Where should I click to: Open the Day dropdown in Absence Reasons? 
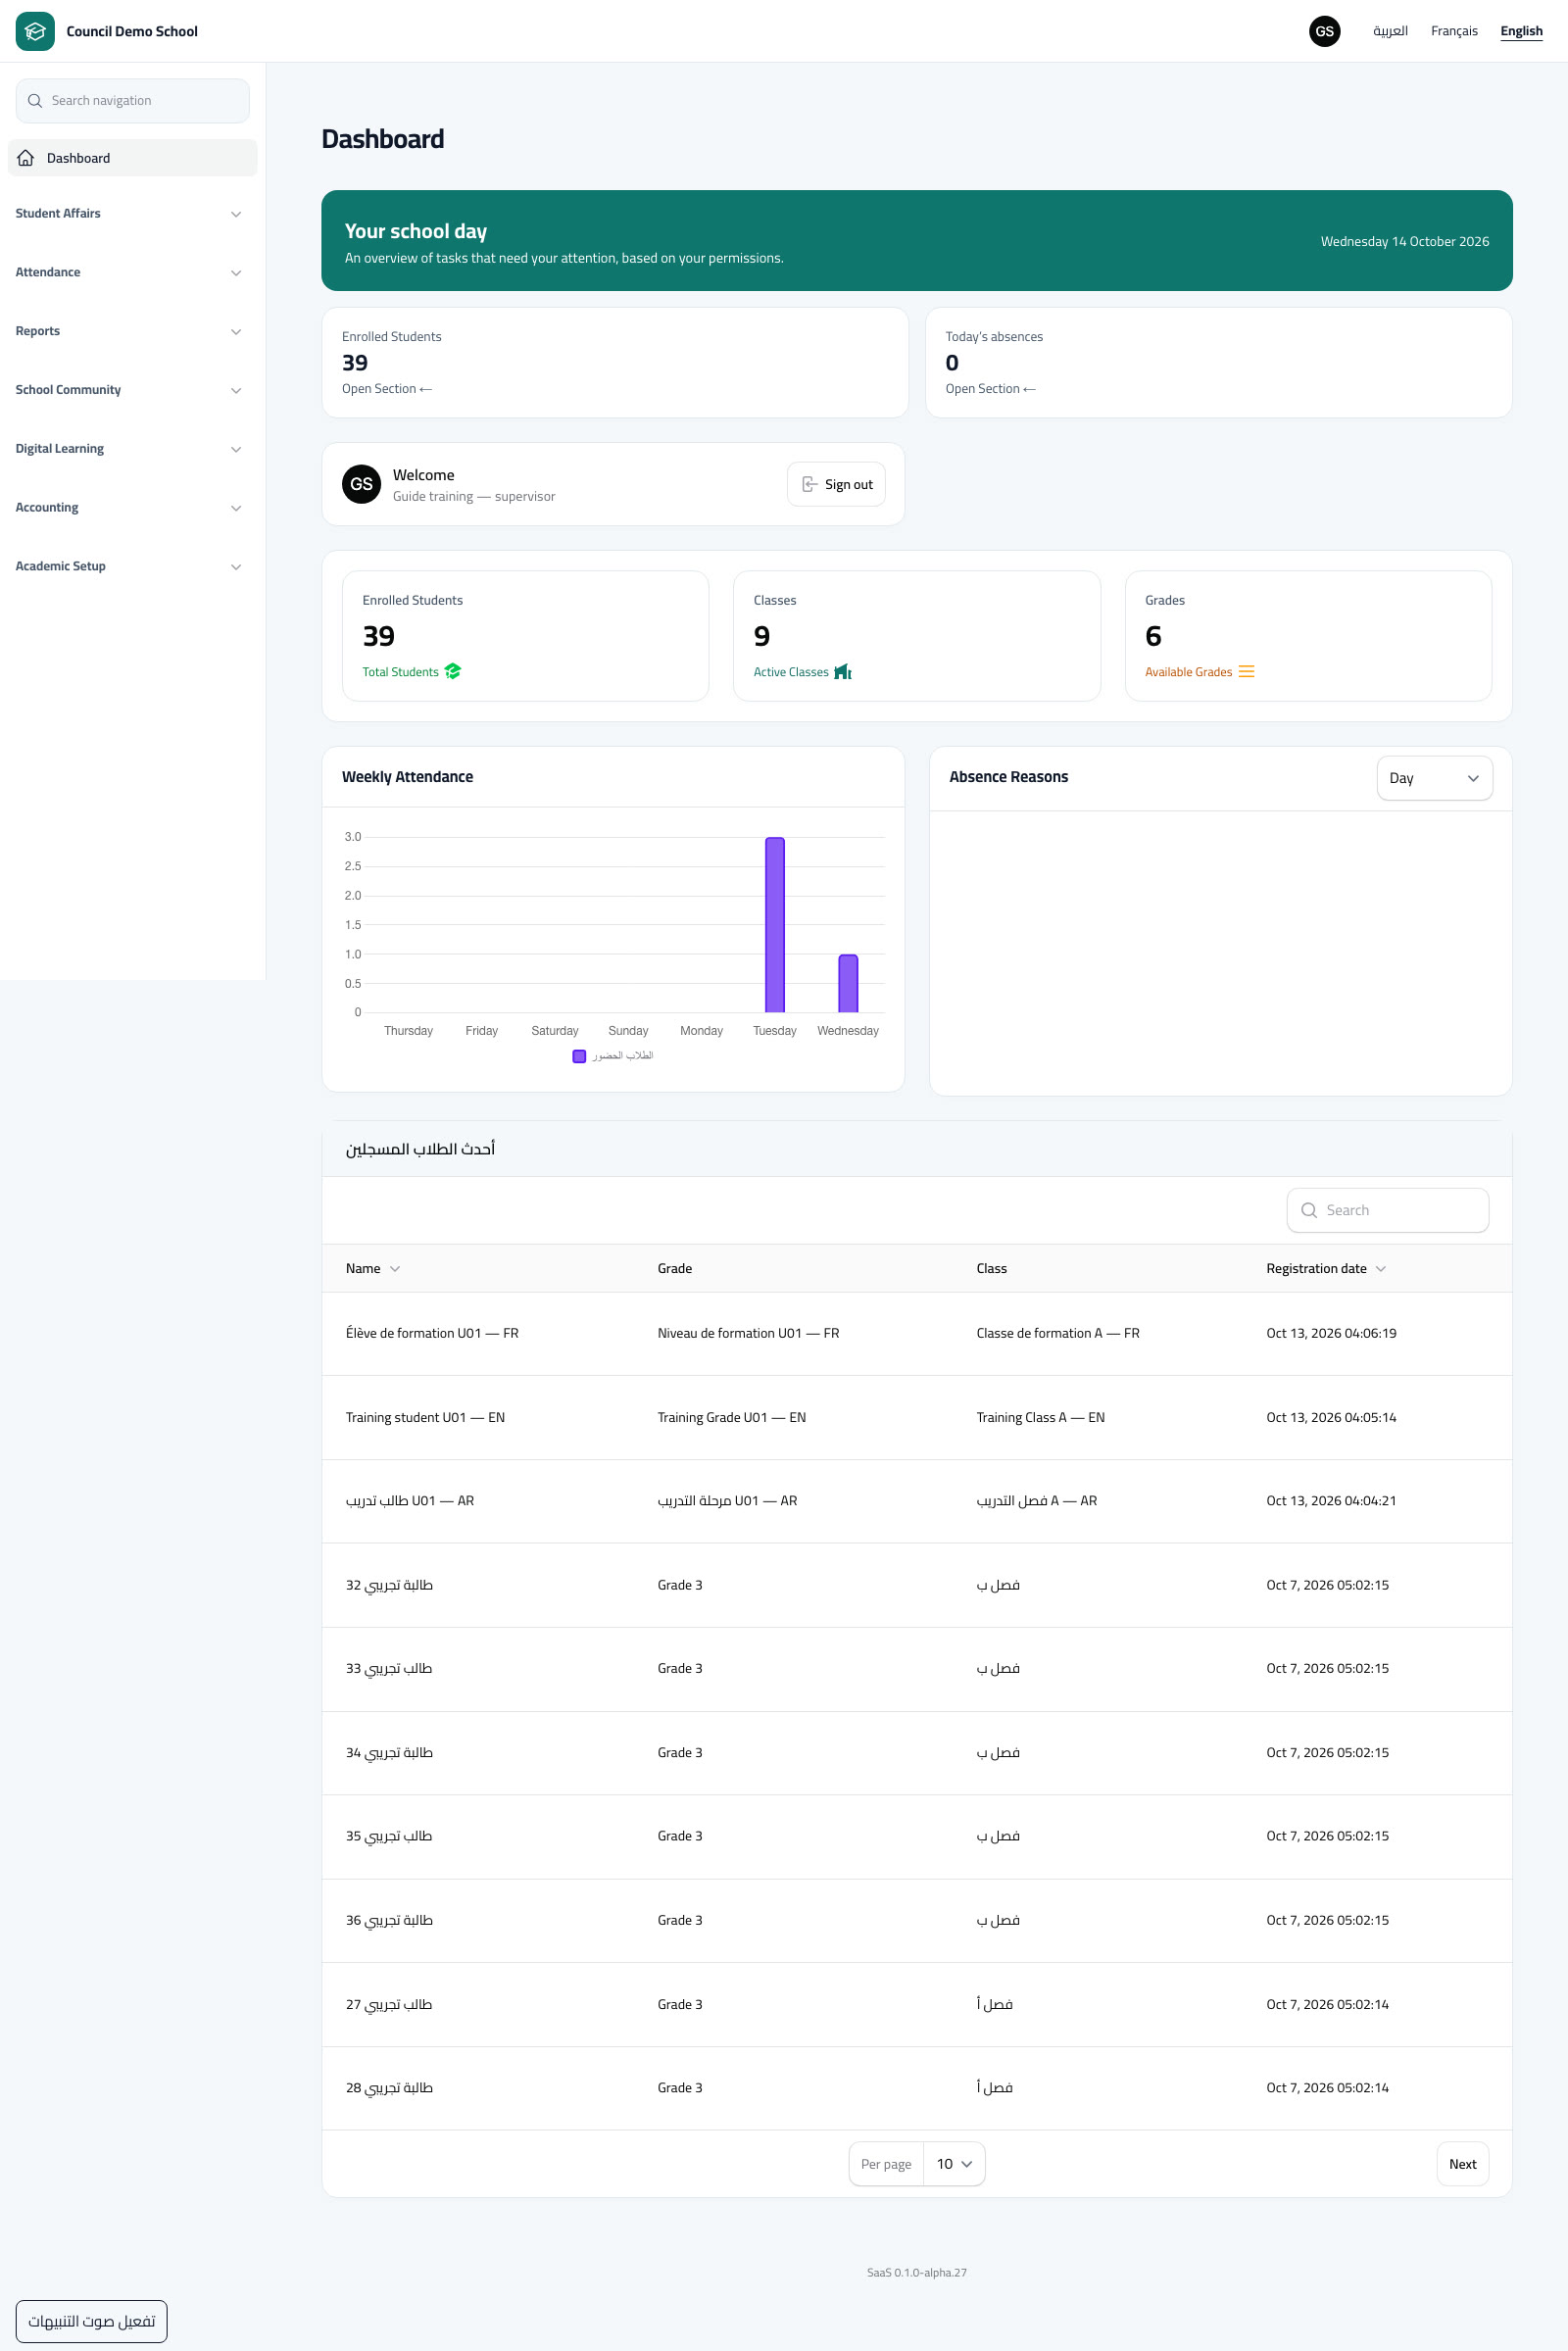[1434, 778]
